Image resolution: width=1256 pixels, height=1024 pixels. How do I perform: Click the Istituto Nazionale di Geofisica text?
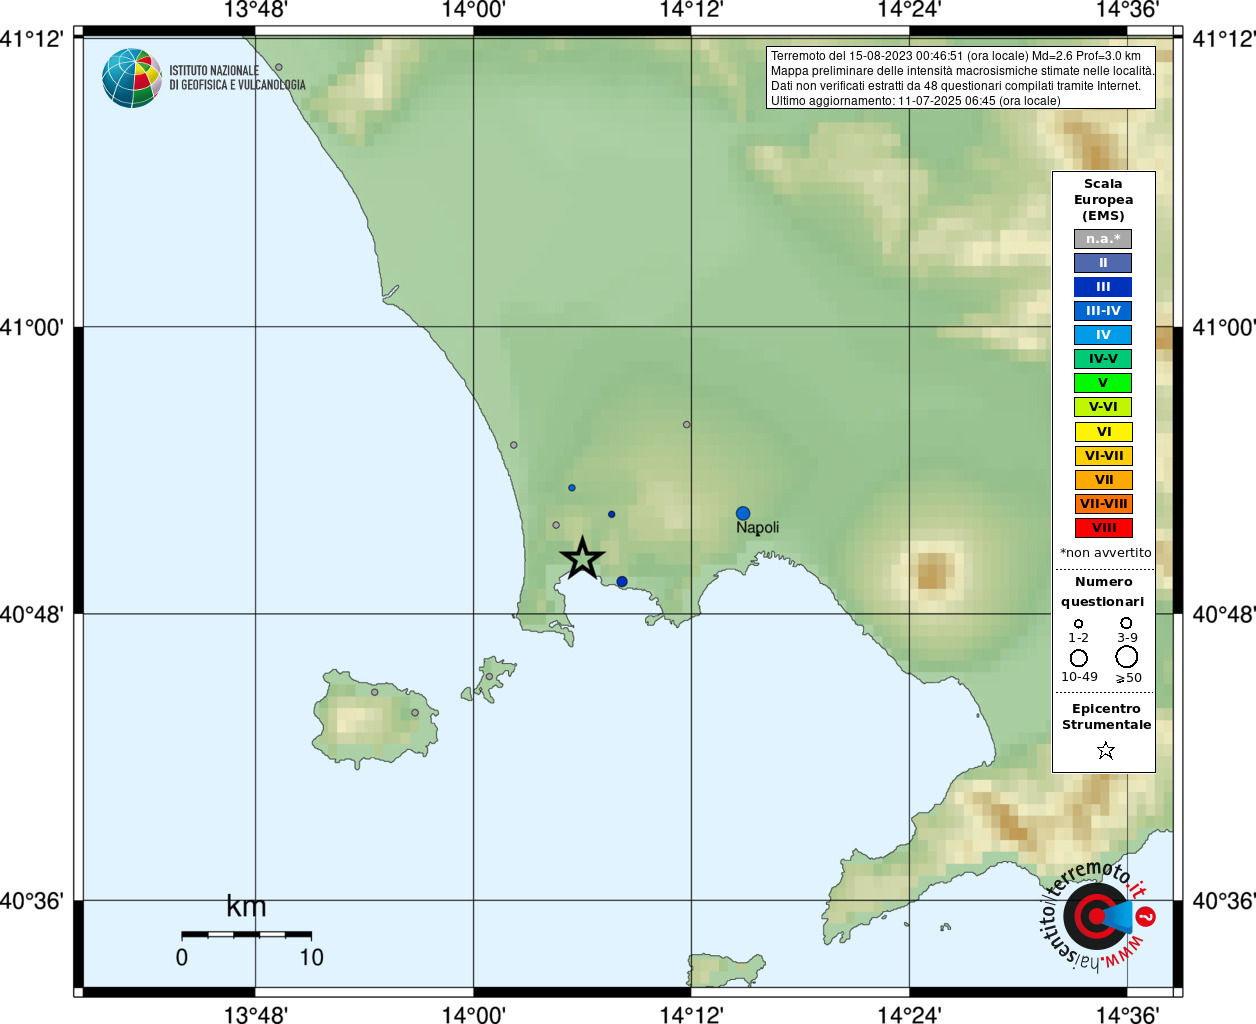[237, 78]
